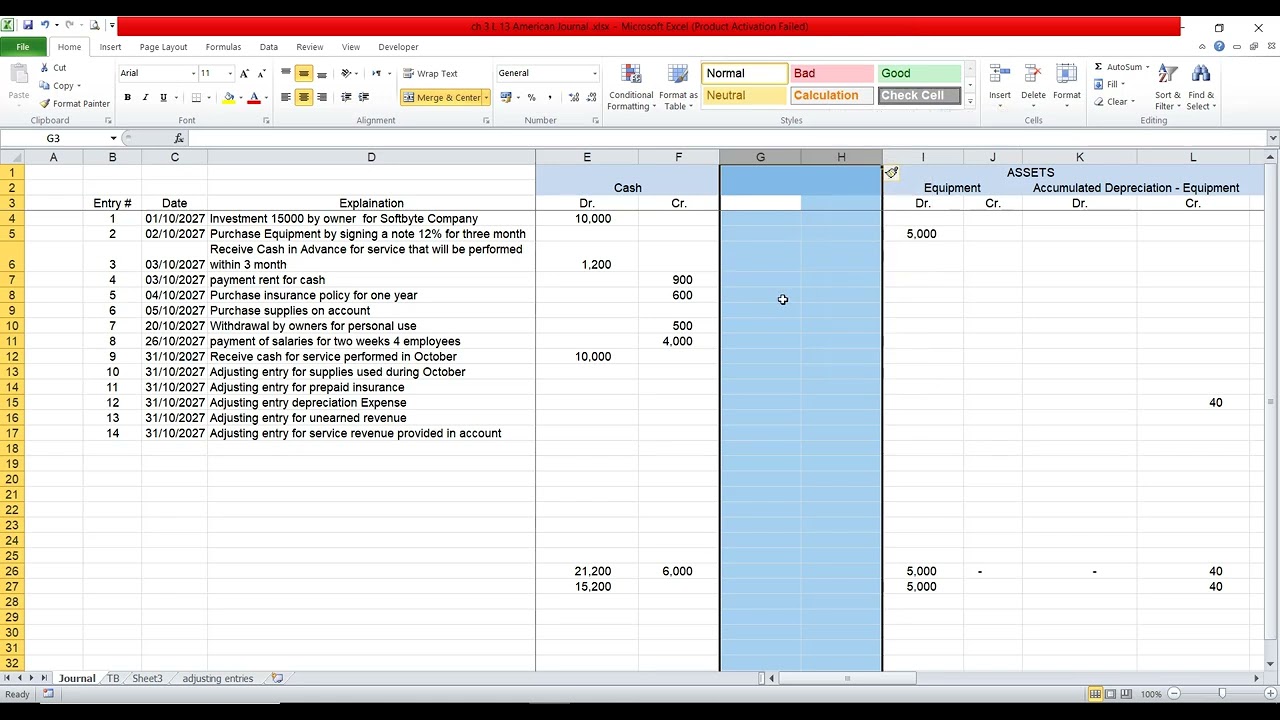Switch to the Formulas tab
Screen dimensions: 1280x720
tap(223, 47)
